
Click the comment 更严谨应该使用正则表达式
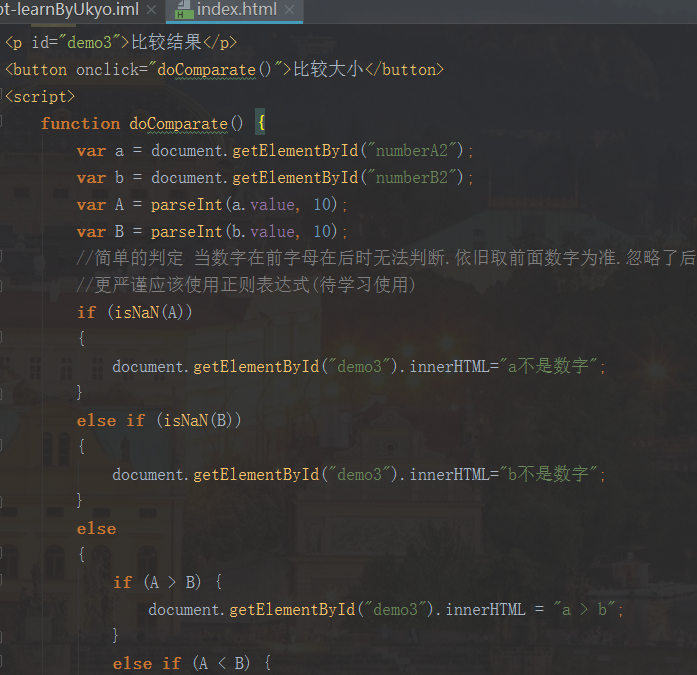click(x=246, y=285)
